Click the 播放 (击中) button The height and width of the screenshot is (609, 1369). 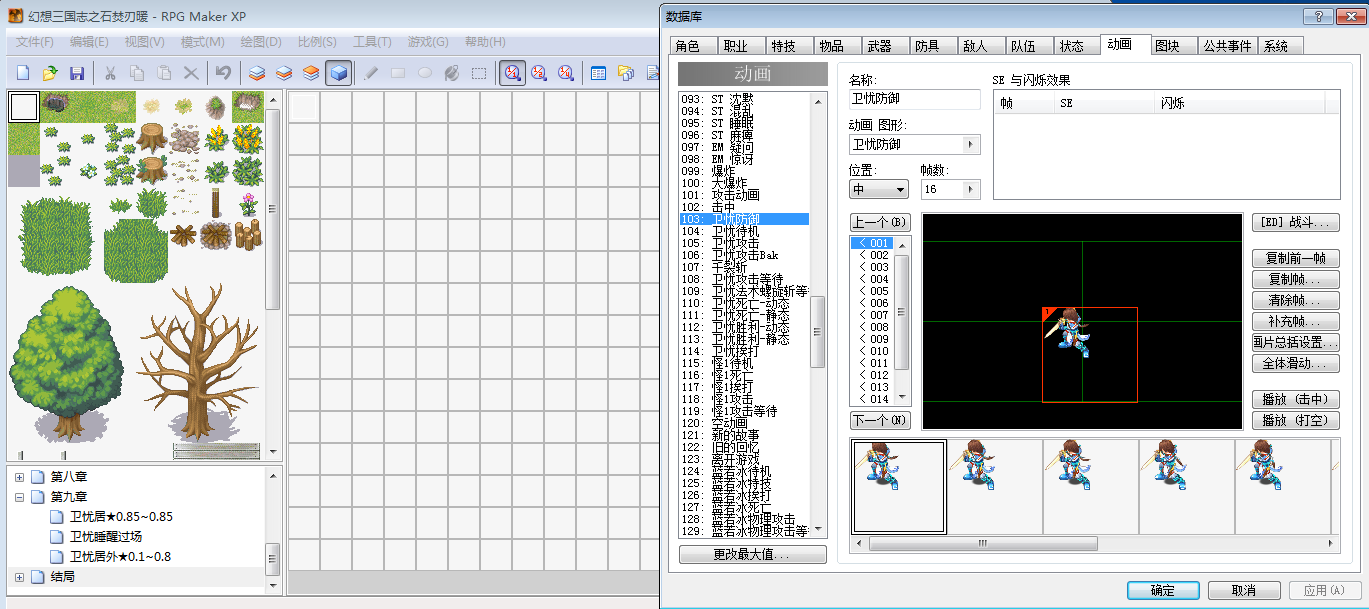coord(1296,399)
